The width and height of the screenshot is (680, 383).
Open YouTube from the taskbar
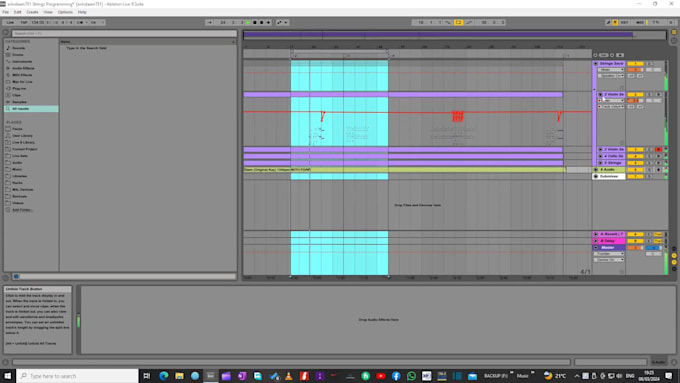coord(381,376)
